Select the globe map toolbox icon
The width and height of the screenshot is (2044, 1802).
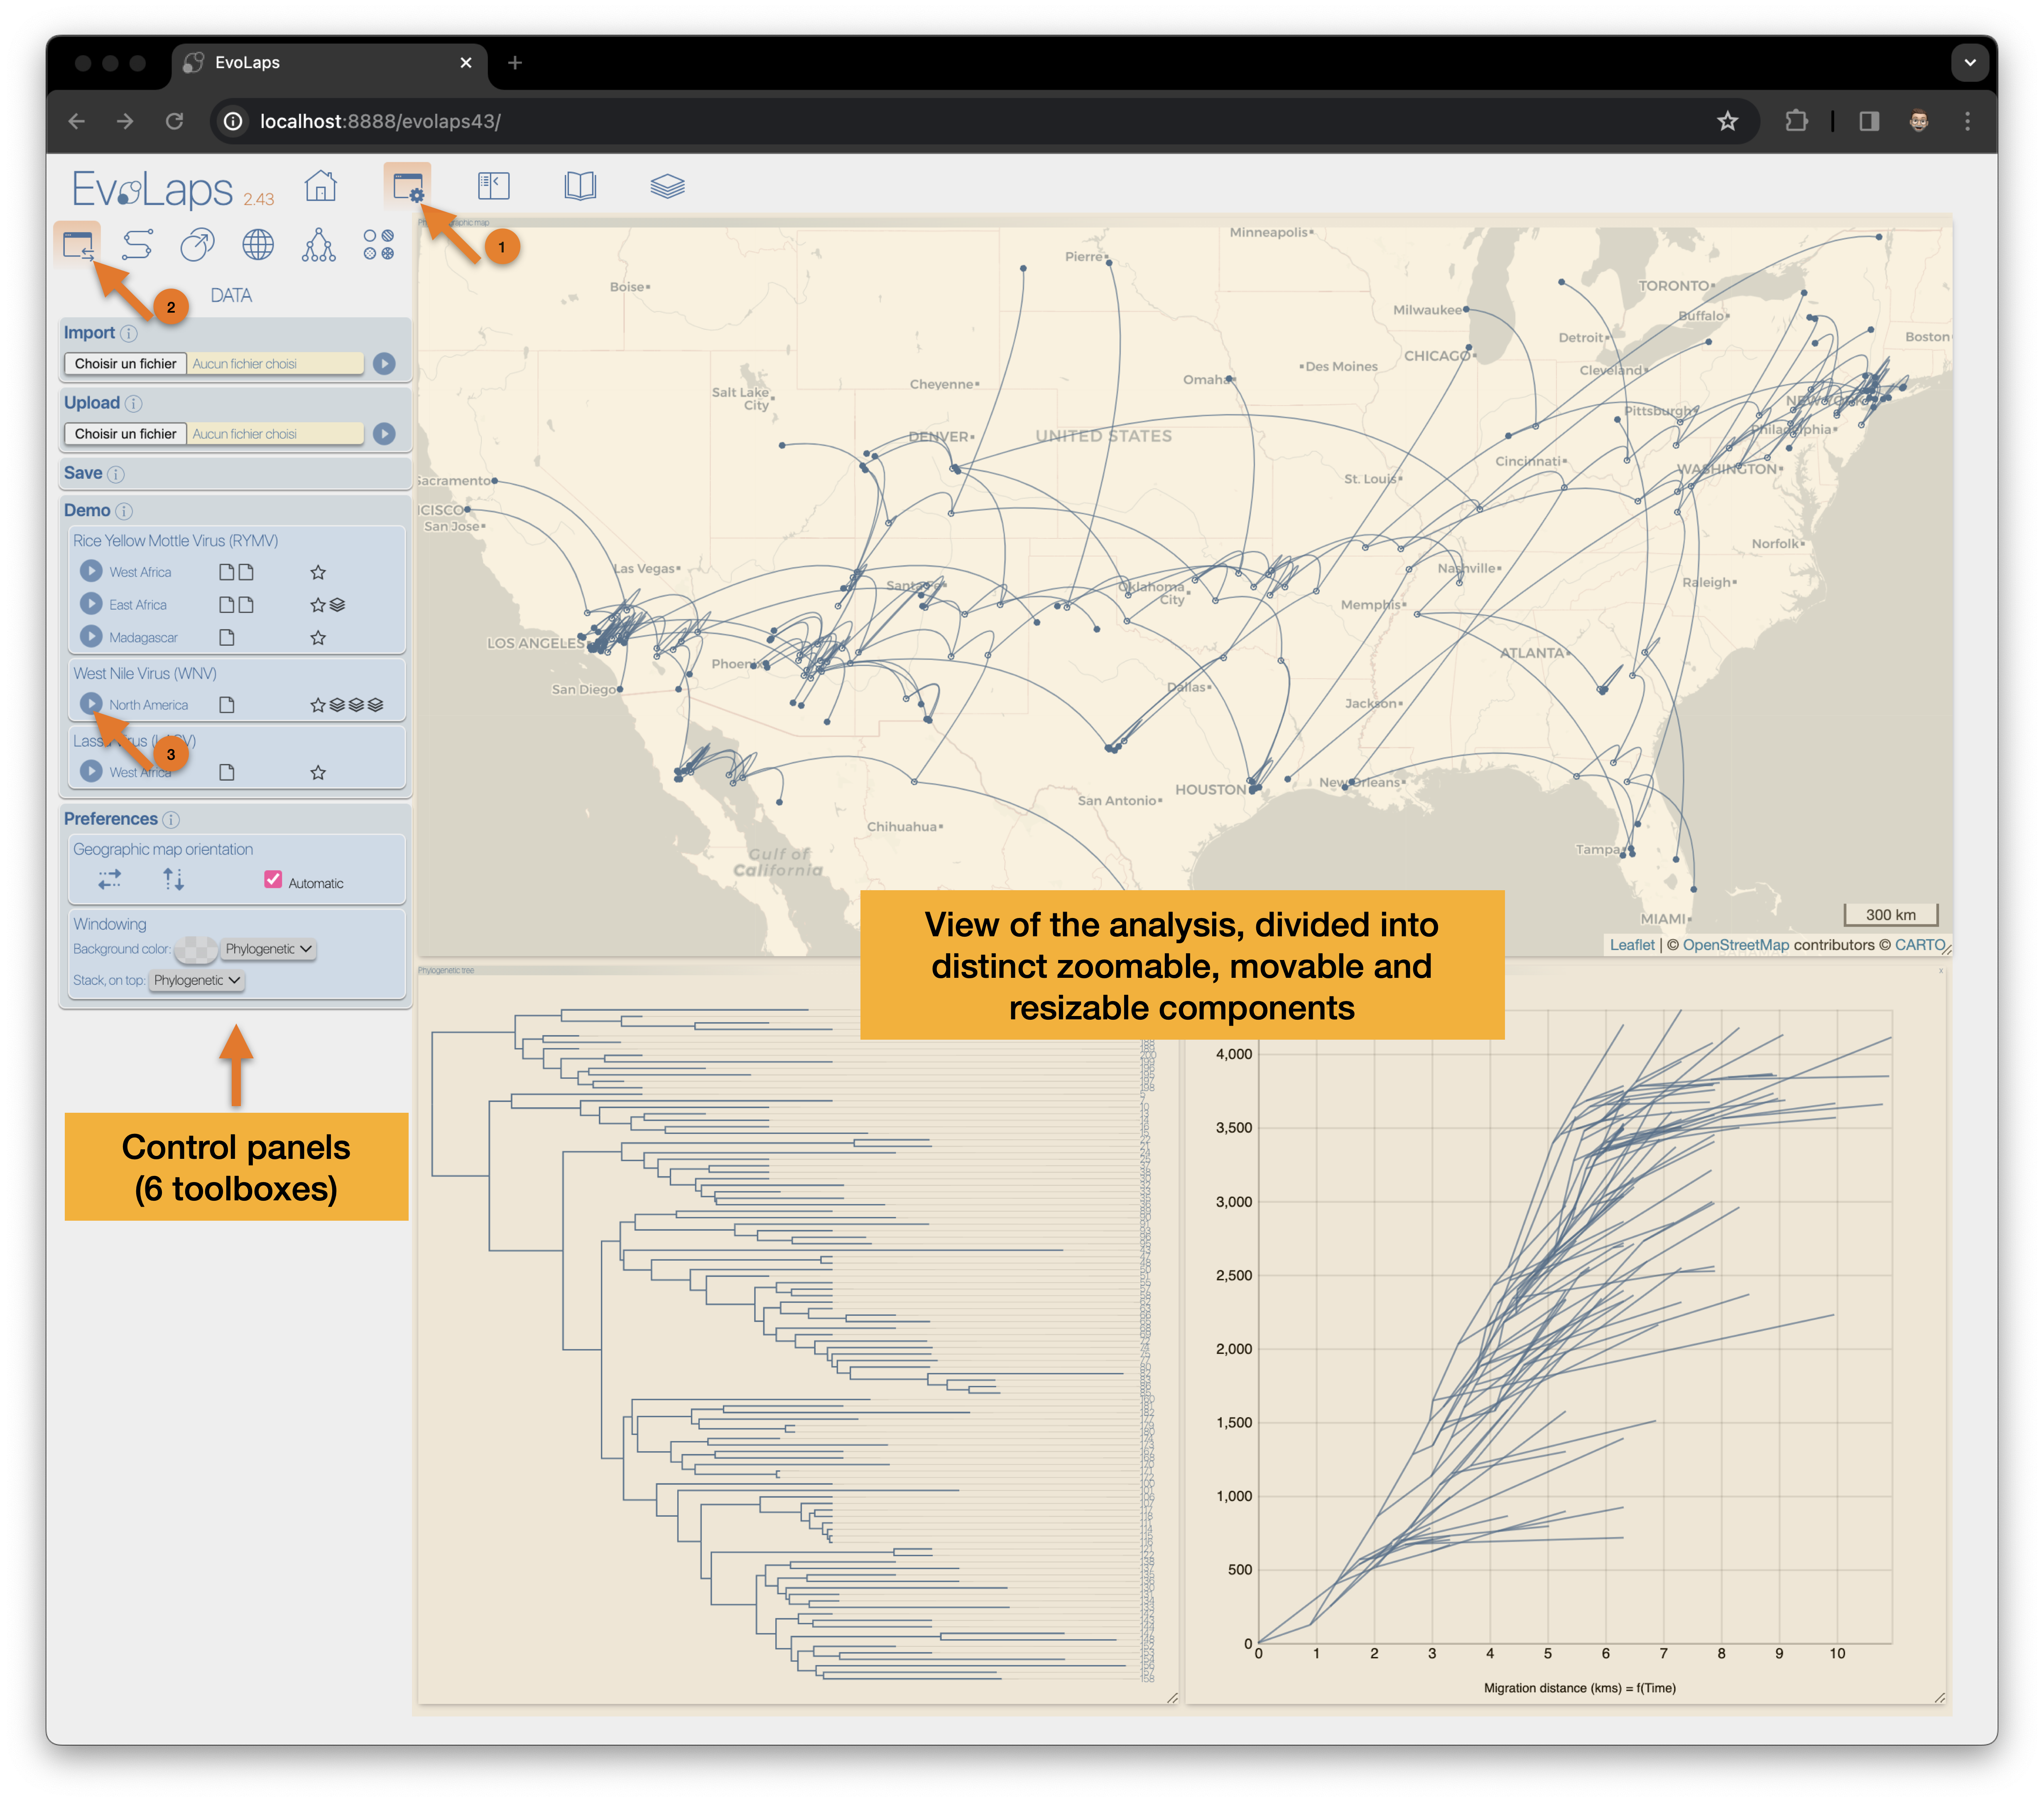coord(258,244)
